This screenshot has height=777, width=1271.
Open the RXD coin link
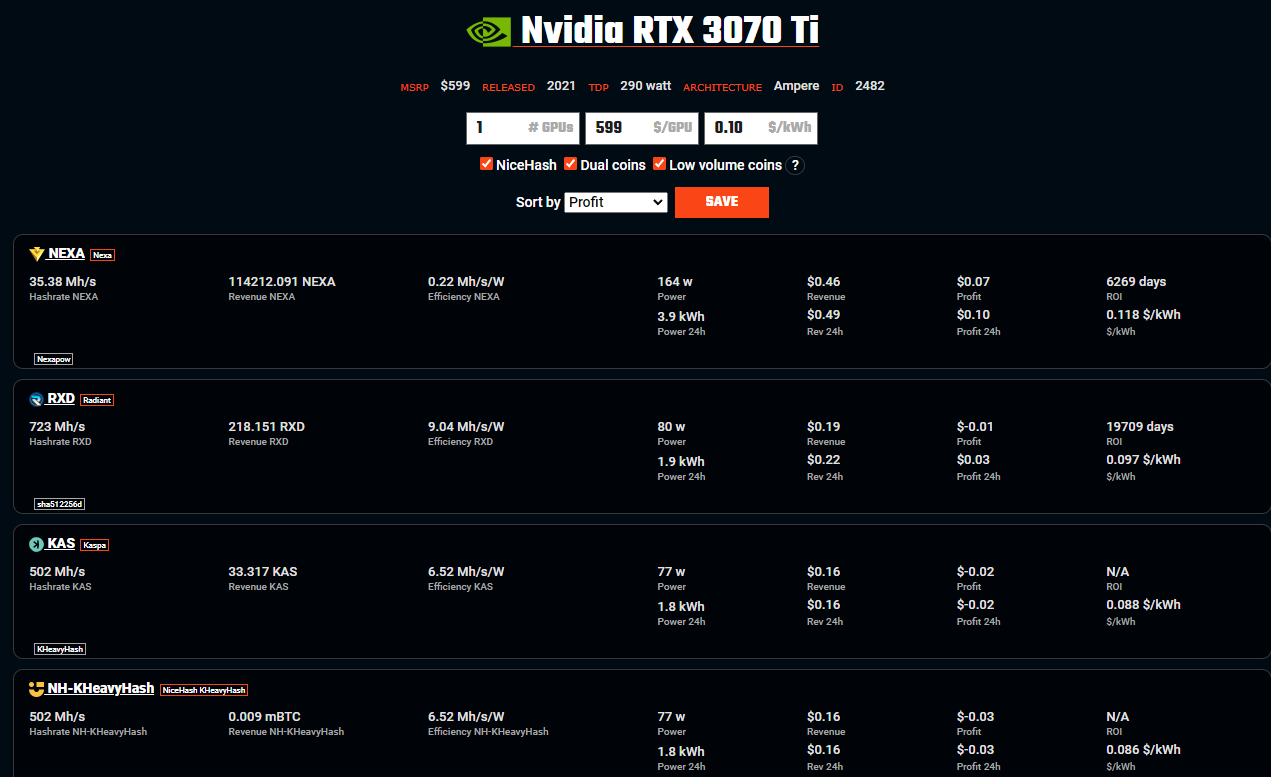(x=61, y=399)
